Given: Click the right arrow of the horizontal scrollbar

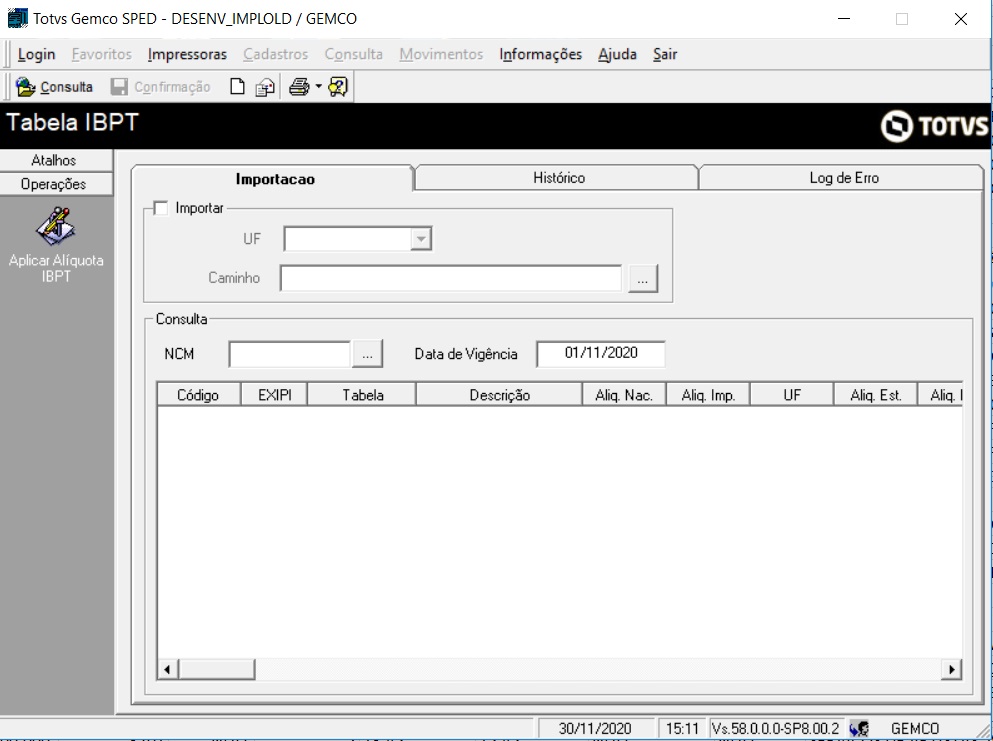Looking at the screenshot, I should click(x=951, y=669).
